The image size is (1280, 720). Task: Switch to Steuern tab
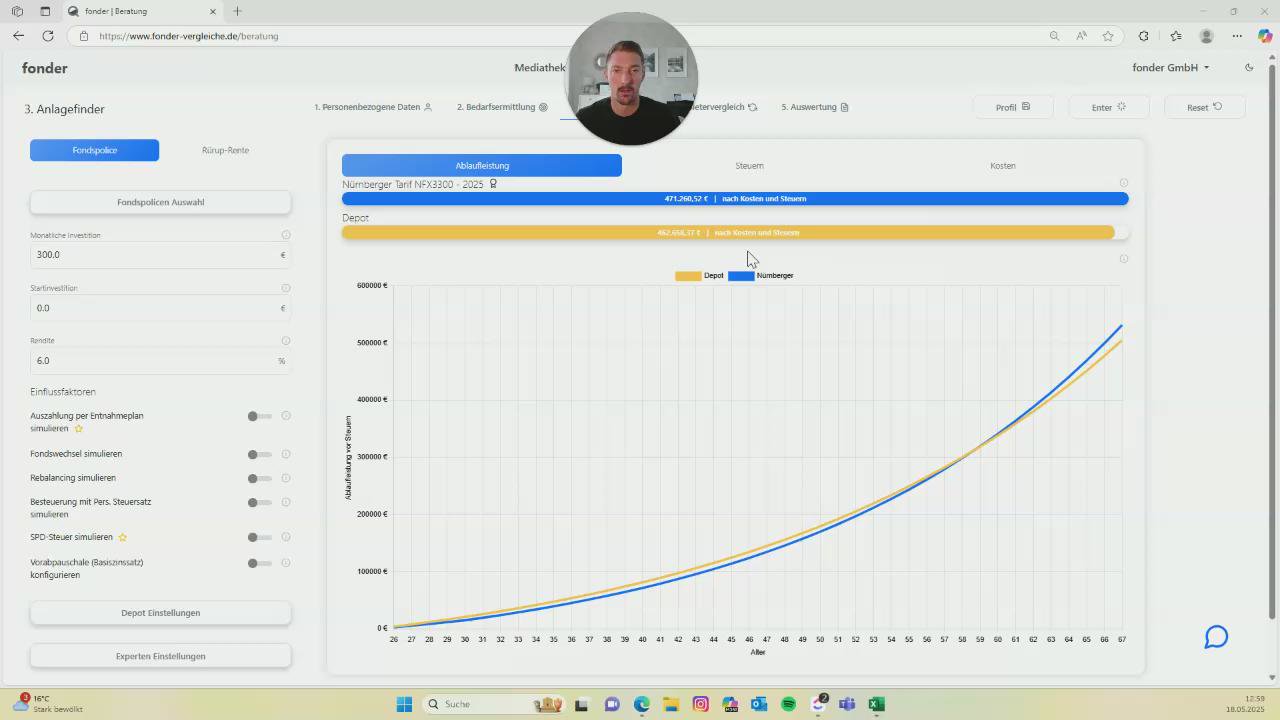[749, 165]
